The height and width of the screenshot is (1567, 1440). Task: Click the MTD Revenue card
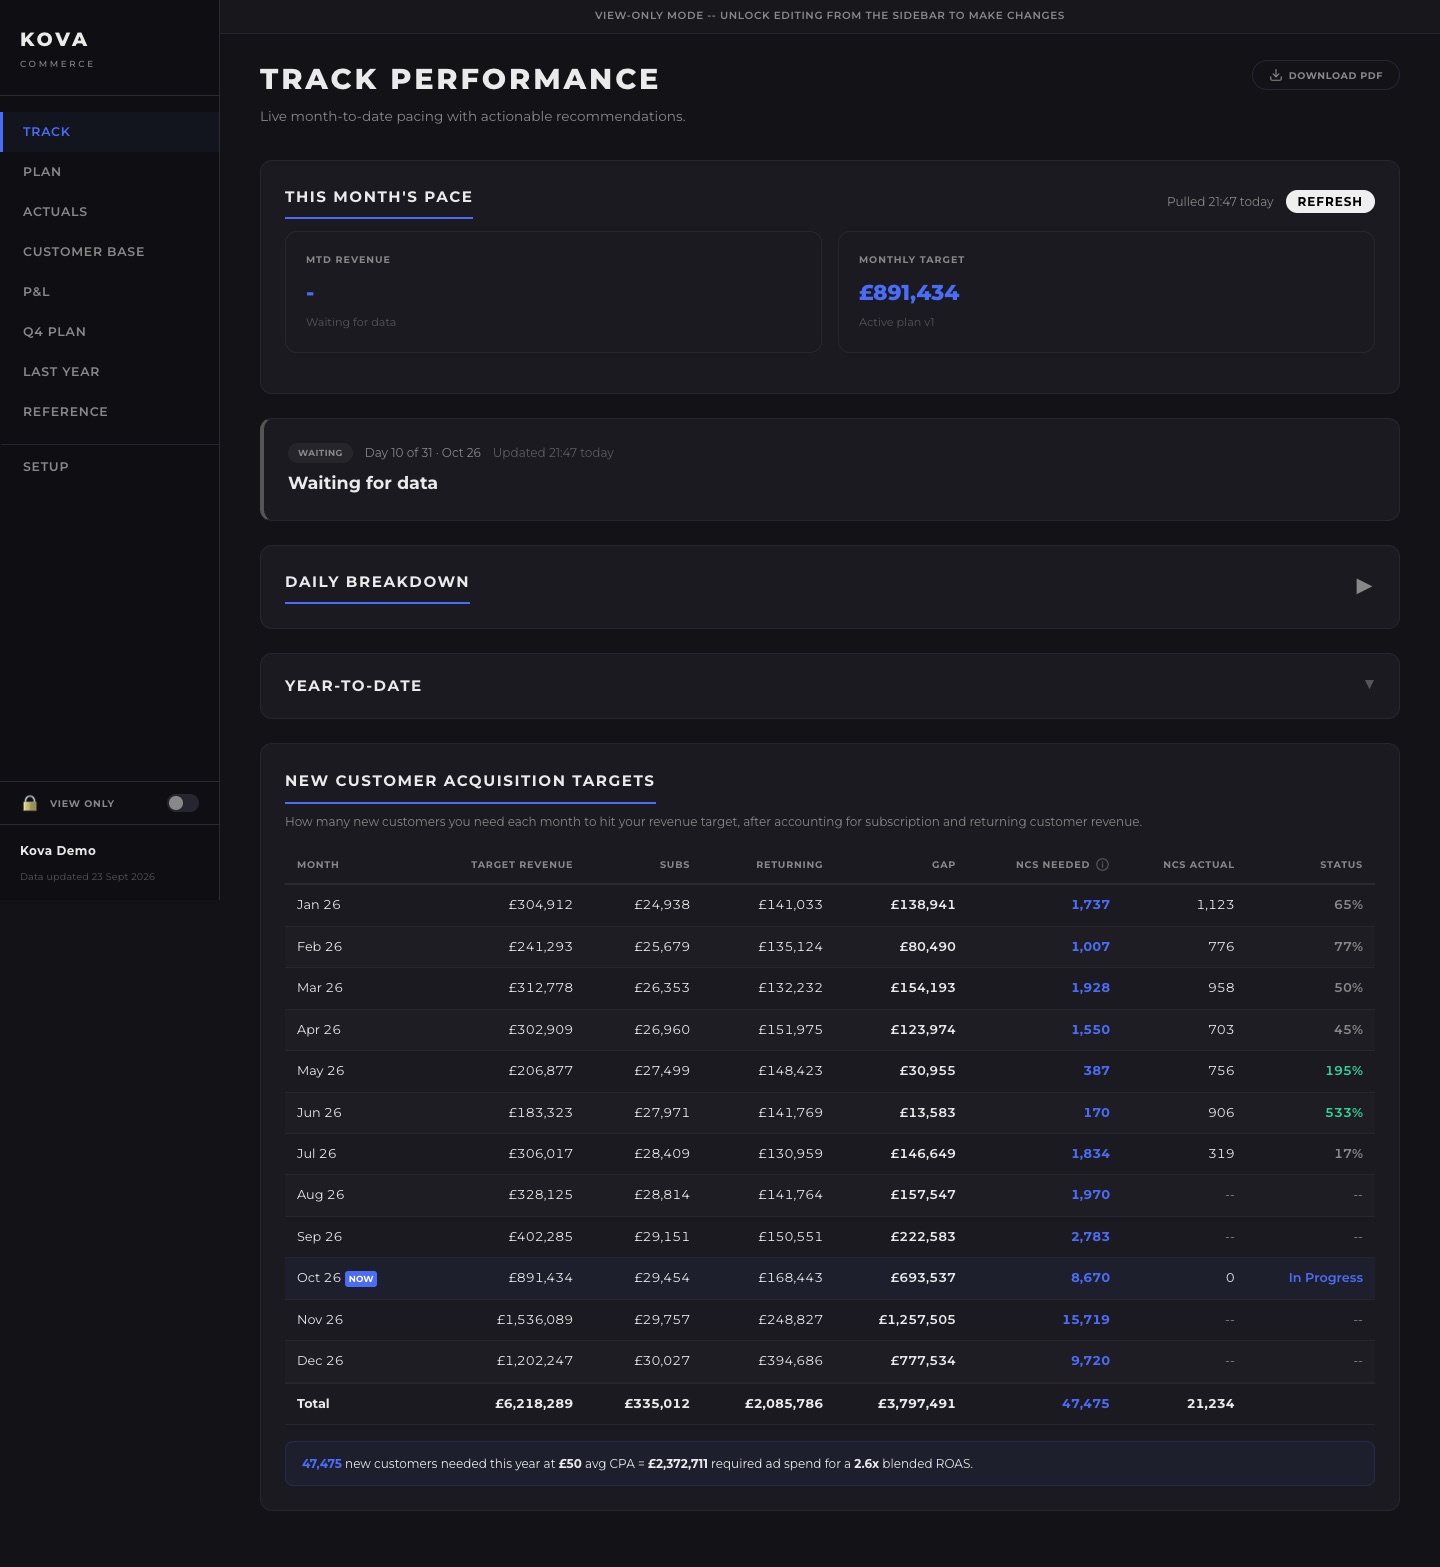tap(553, 292)
